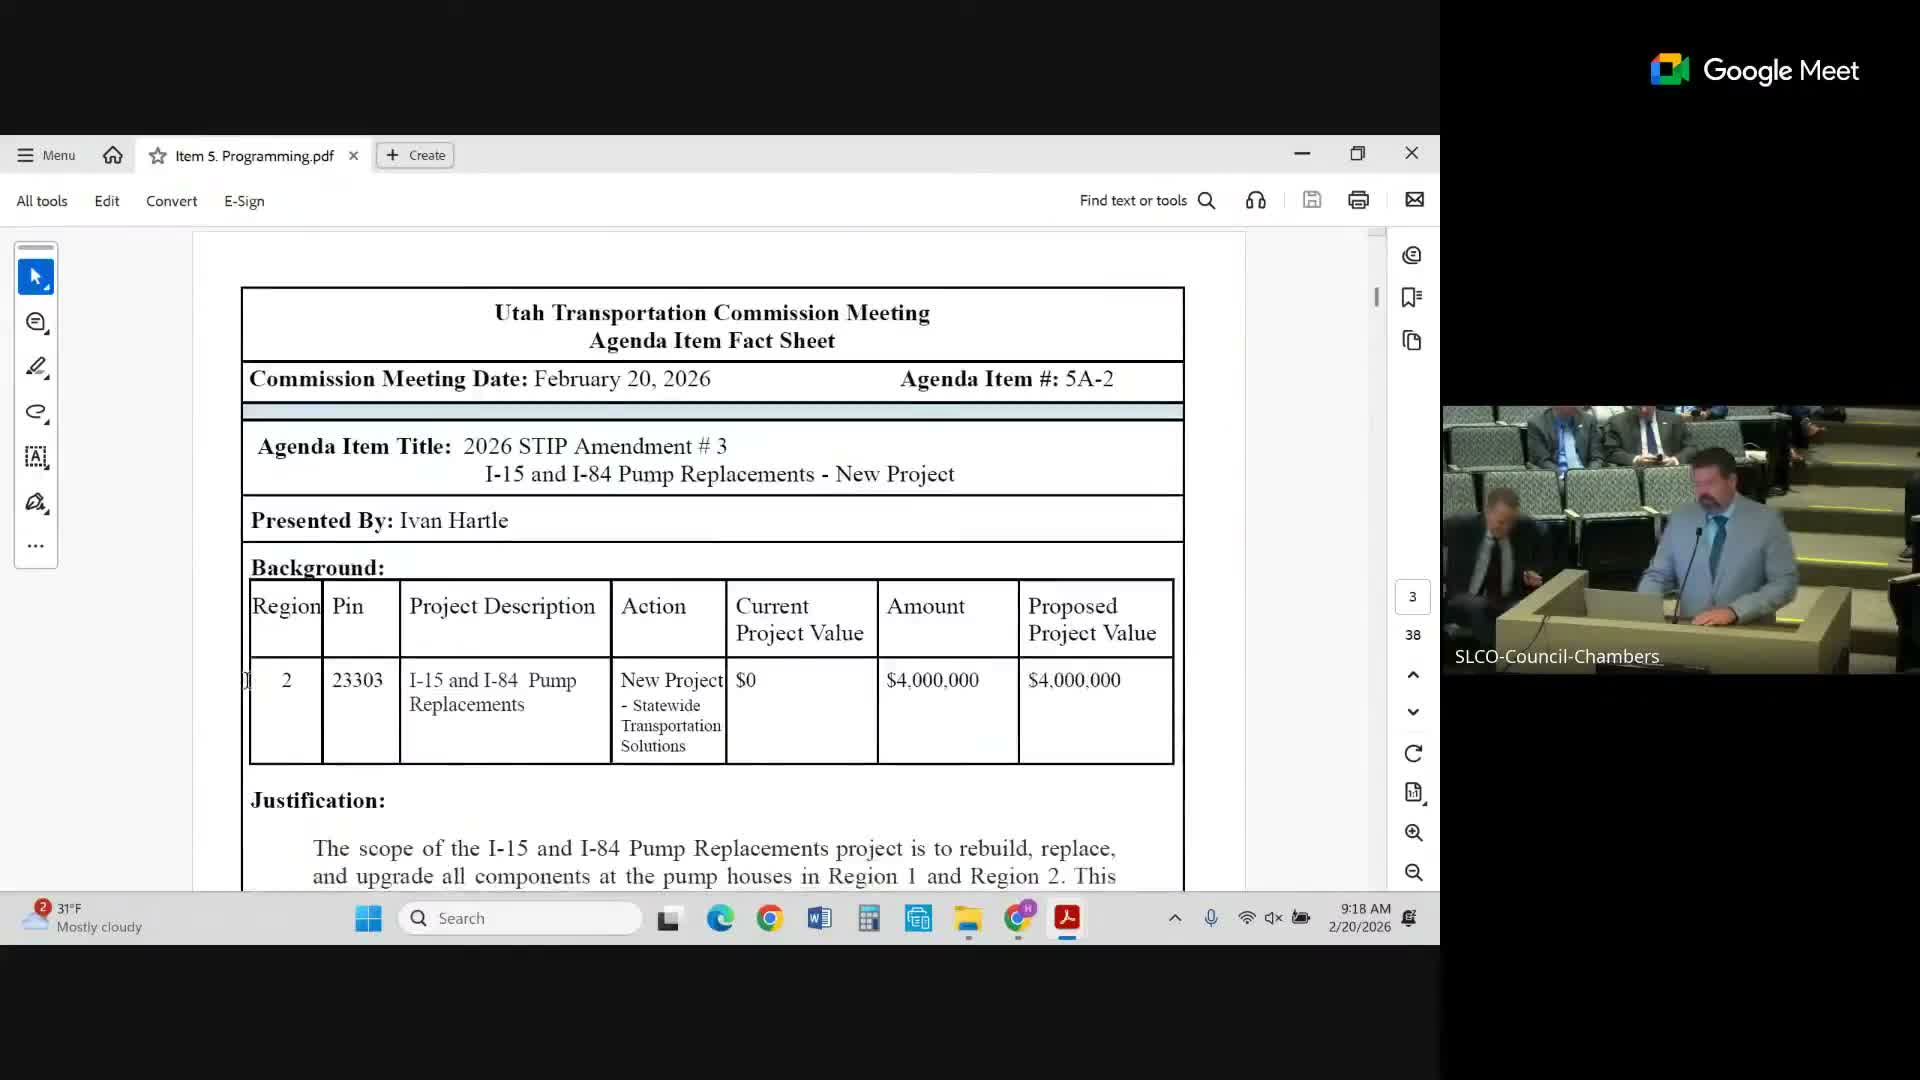Expand more tools via three dots
Viewport: 1920px width, 1080px height.
(36, 546)
